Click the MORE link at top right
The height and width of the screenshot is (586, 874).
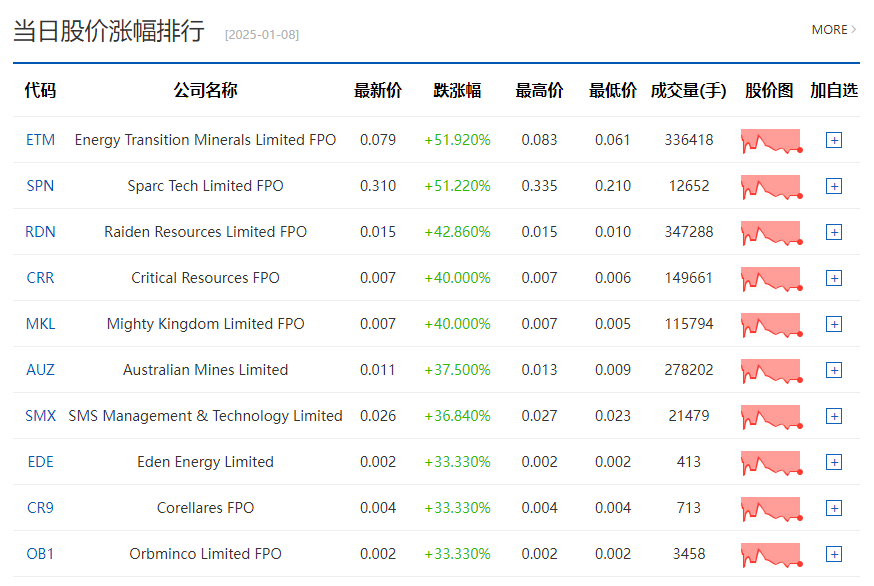[x=833, y=30]
